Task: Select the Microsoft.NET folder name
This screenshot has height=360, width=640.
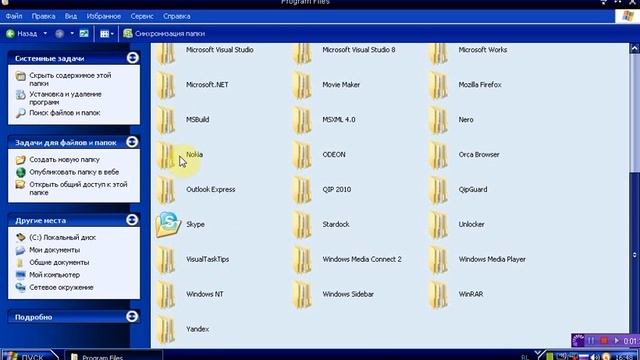Action: click(207, 85)
